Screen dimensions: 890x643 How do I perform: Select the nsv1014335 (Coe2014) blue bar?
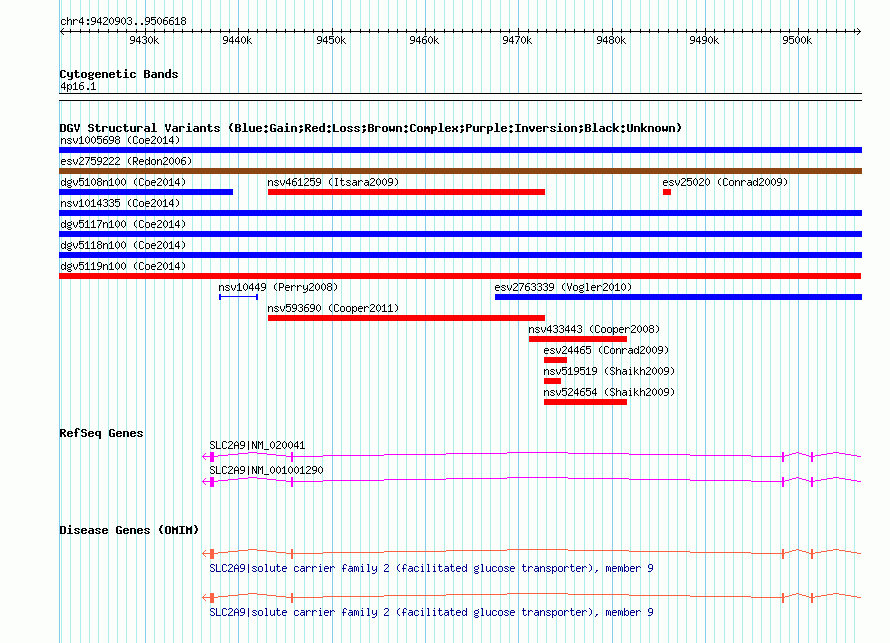pos(460,213)
